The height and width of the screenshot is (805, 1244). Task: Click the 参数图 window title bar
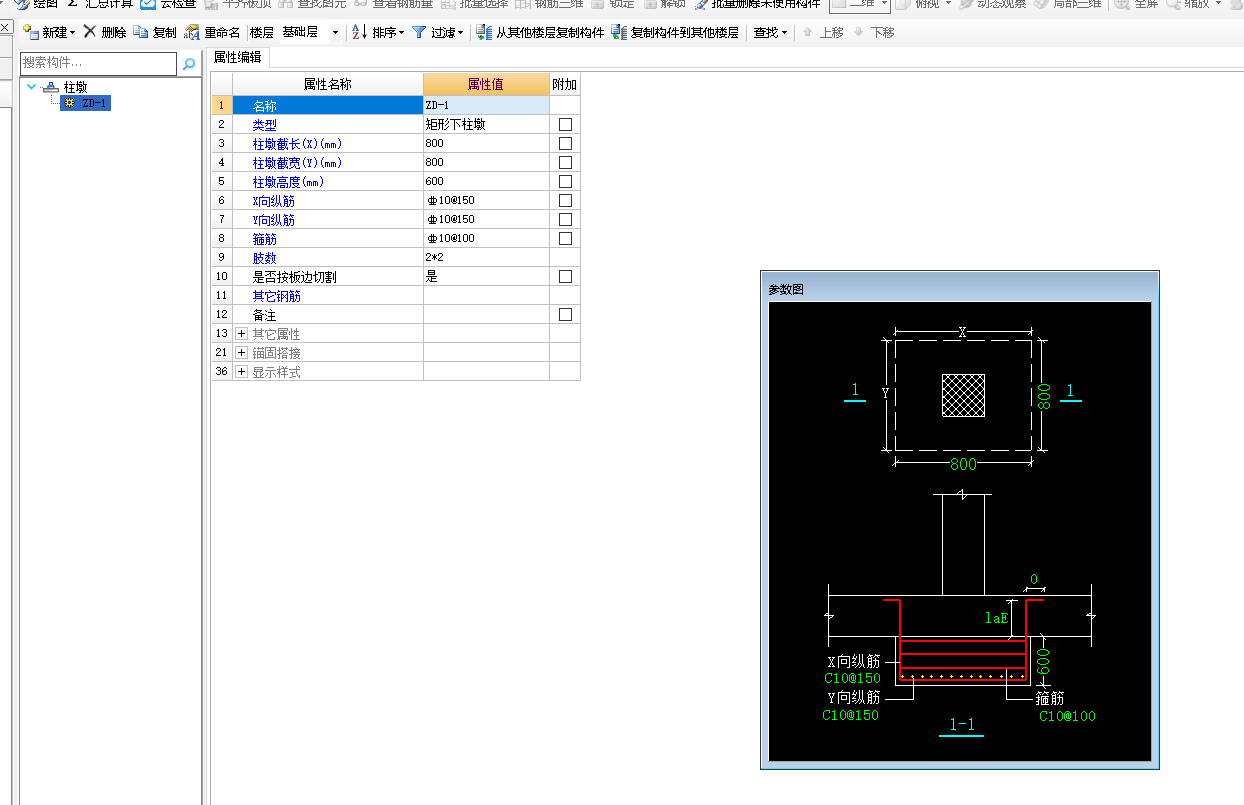click(x=960, y=289)
